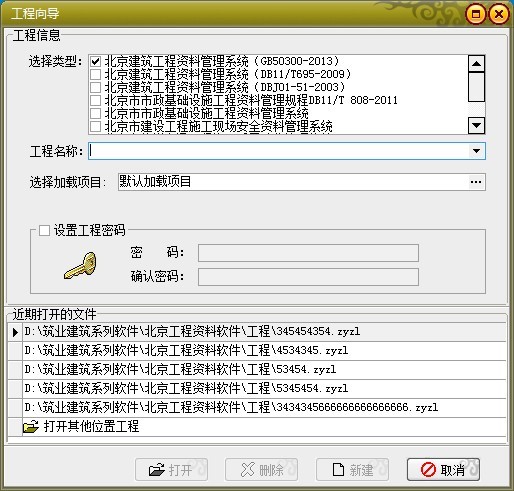Click the 取消 button
This screenshot has width=514, height=491.
443,470
